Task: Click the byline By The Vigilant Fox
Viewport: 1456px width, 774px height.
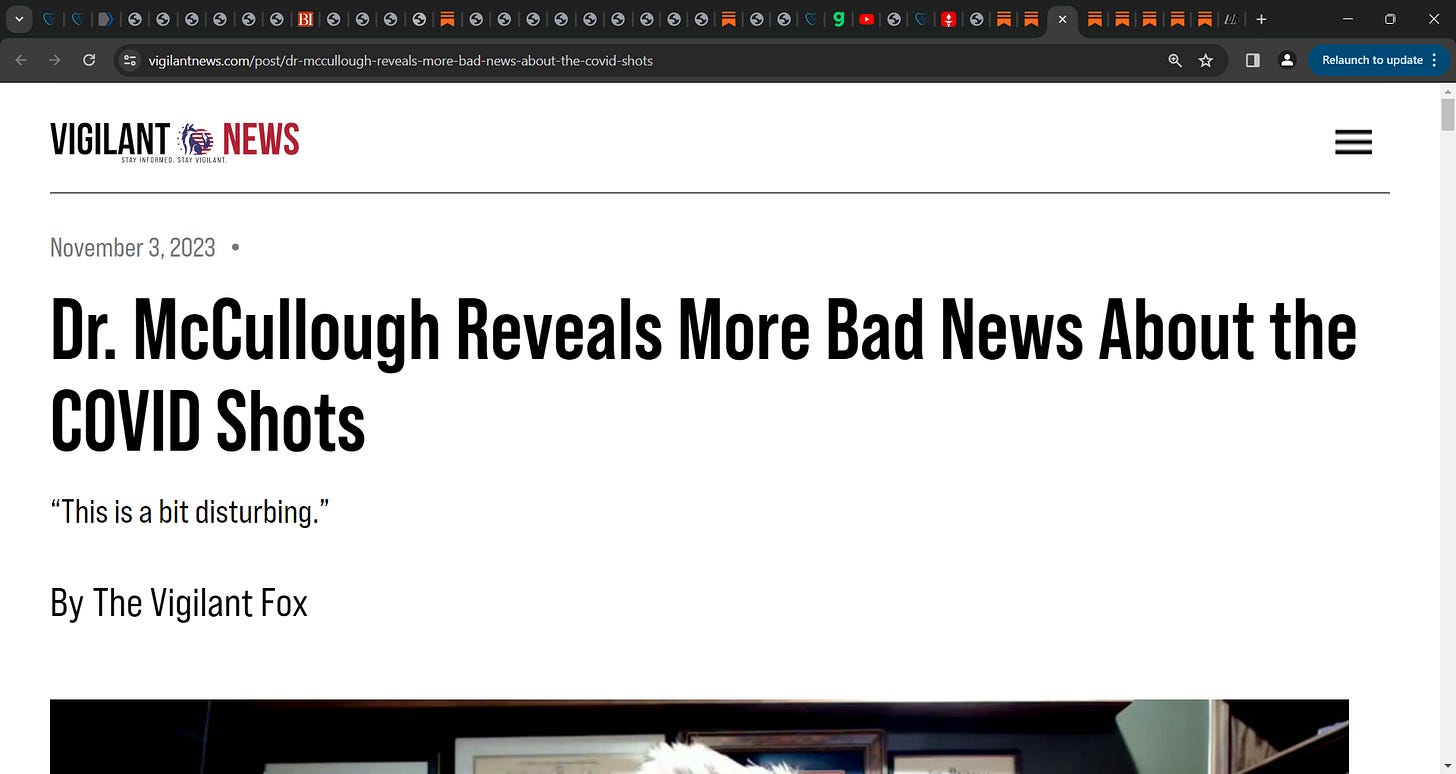Action: point(179,603)
